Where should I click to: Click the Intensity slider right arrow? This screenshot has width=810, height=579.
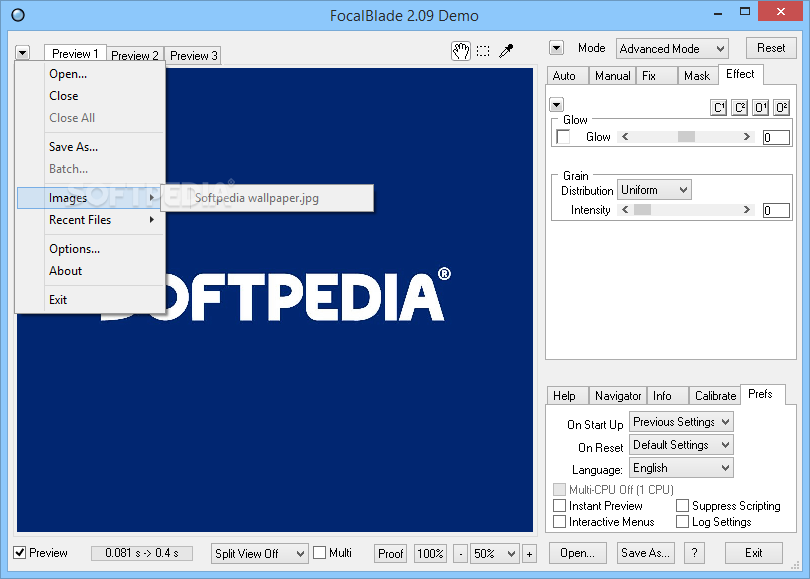tap(746, 210)
